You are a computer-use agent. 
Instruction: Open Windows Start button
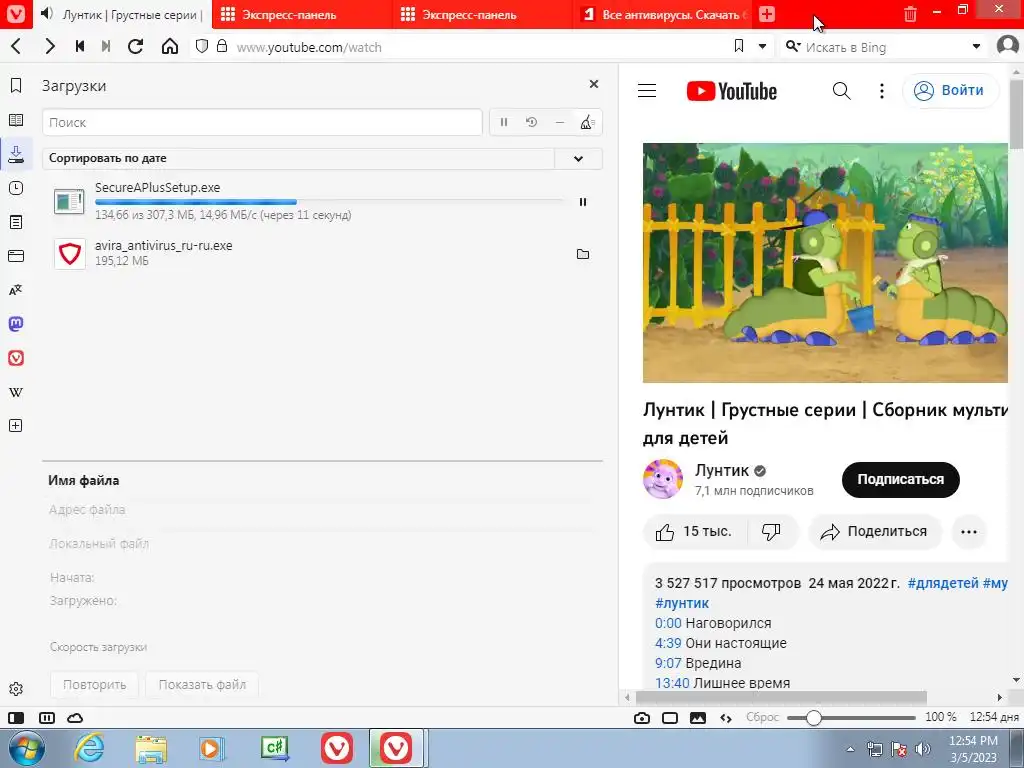tap(25, 749)
